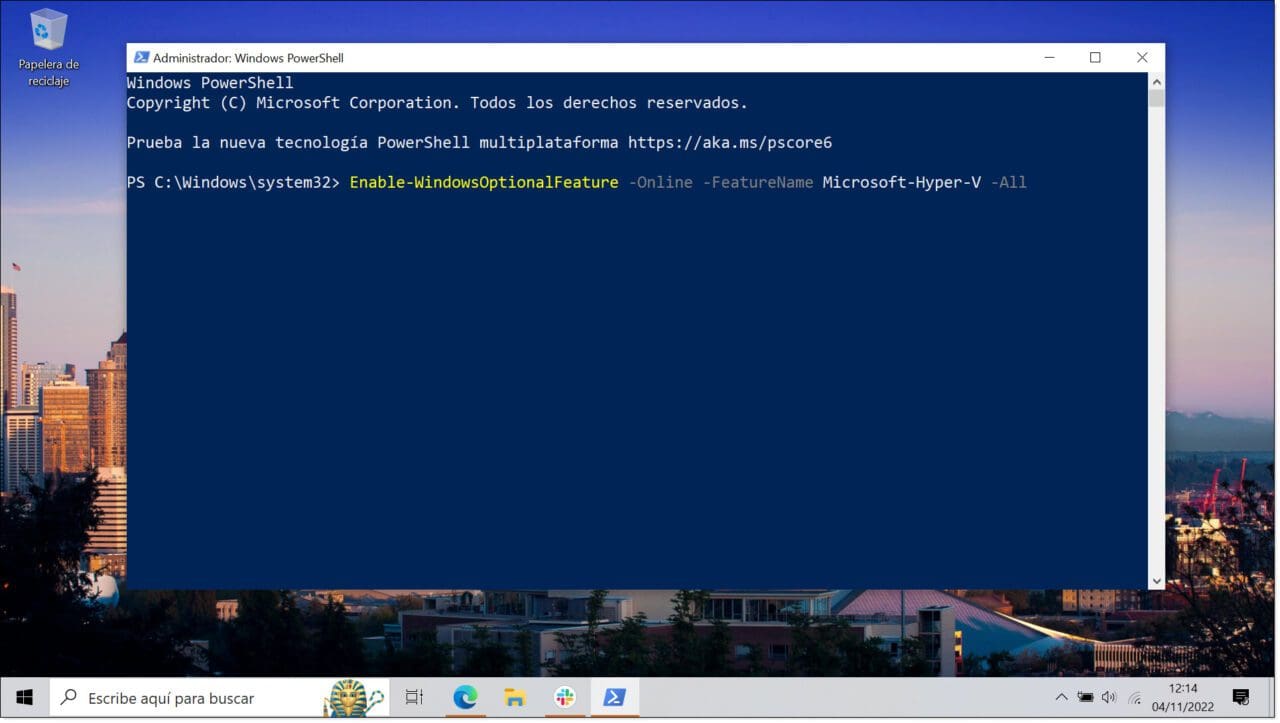
Task: Open the notification center
Action: pos(1241,697)
